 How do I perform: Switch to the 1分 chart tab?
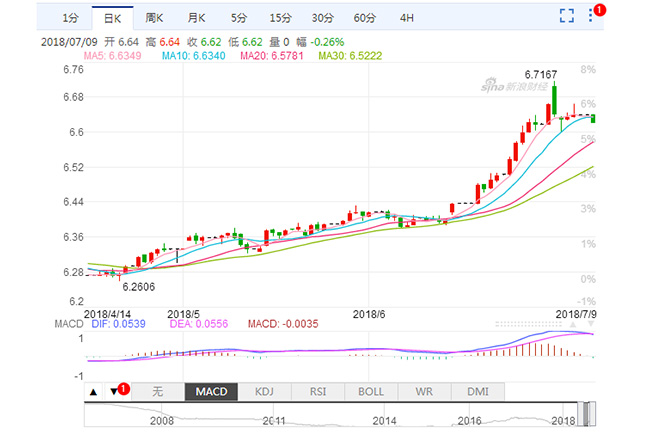click(x=70, y=18)
